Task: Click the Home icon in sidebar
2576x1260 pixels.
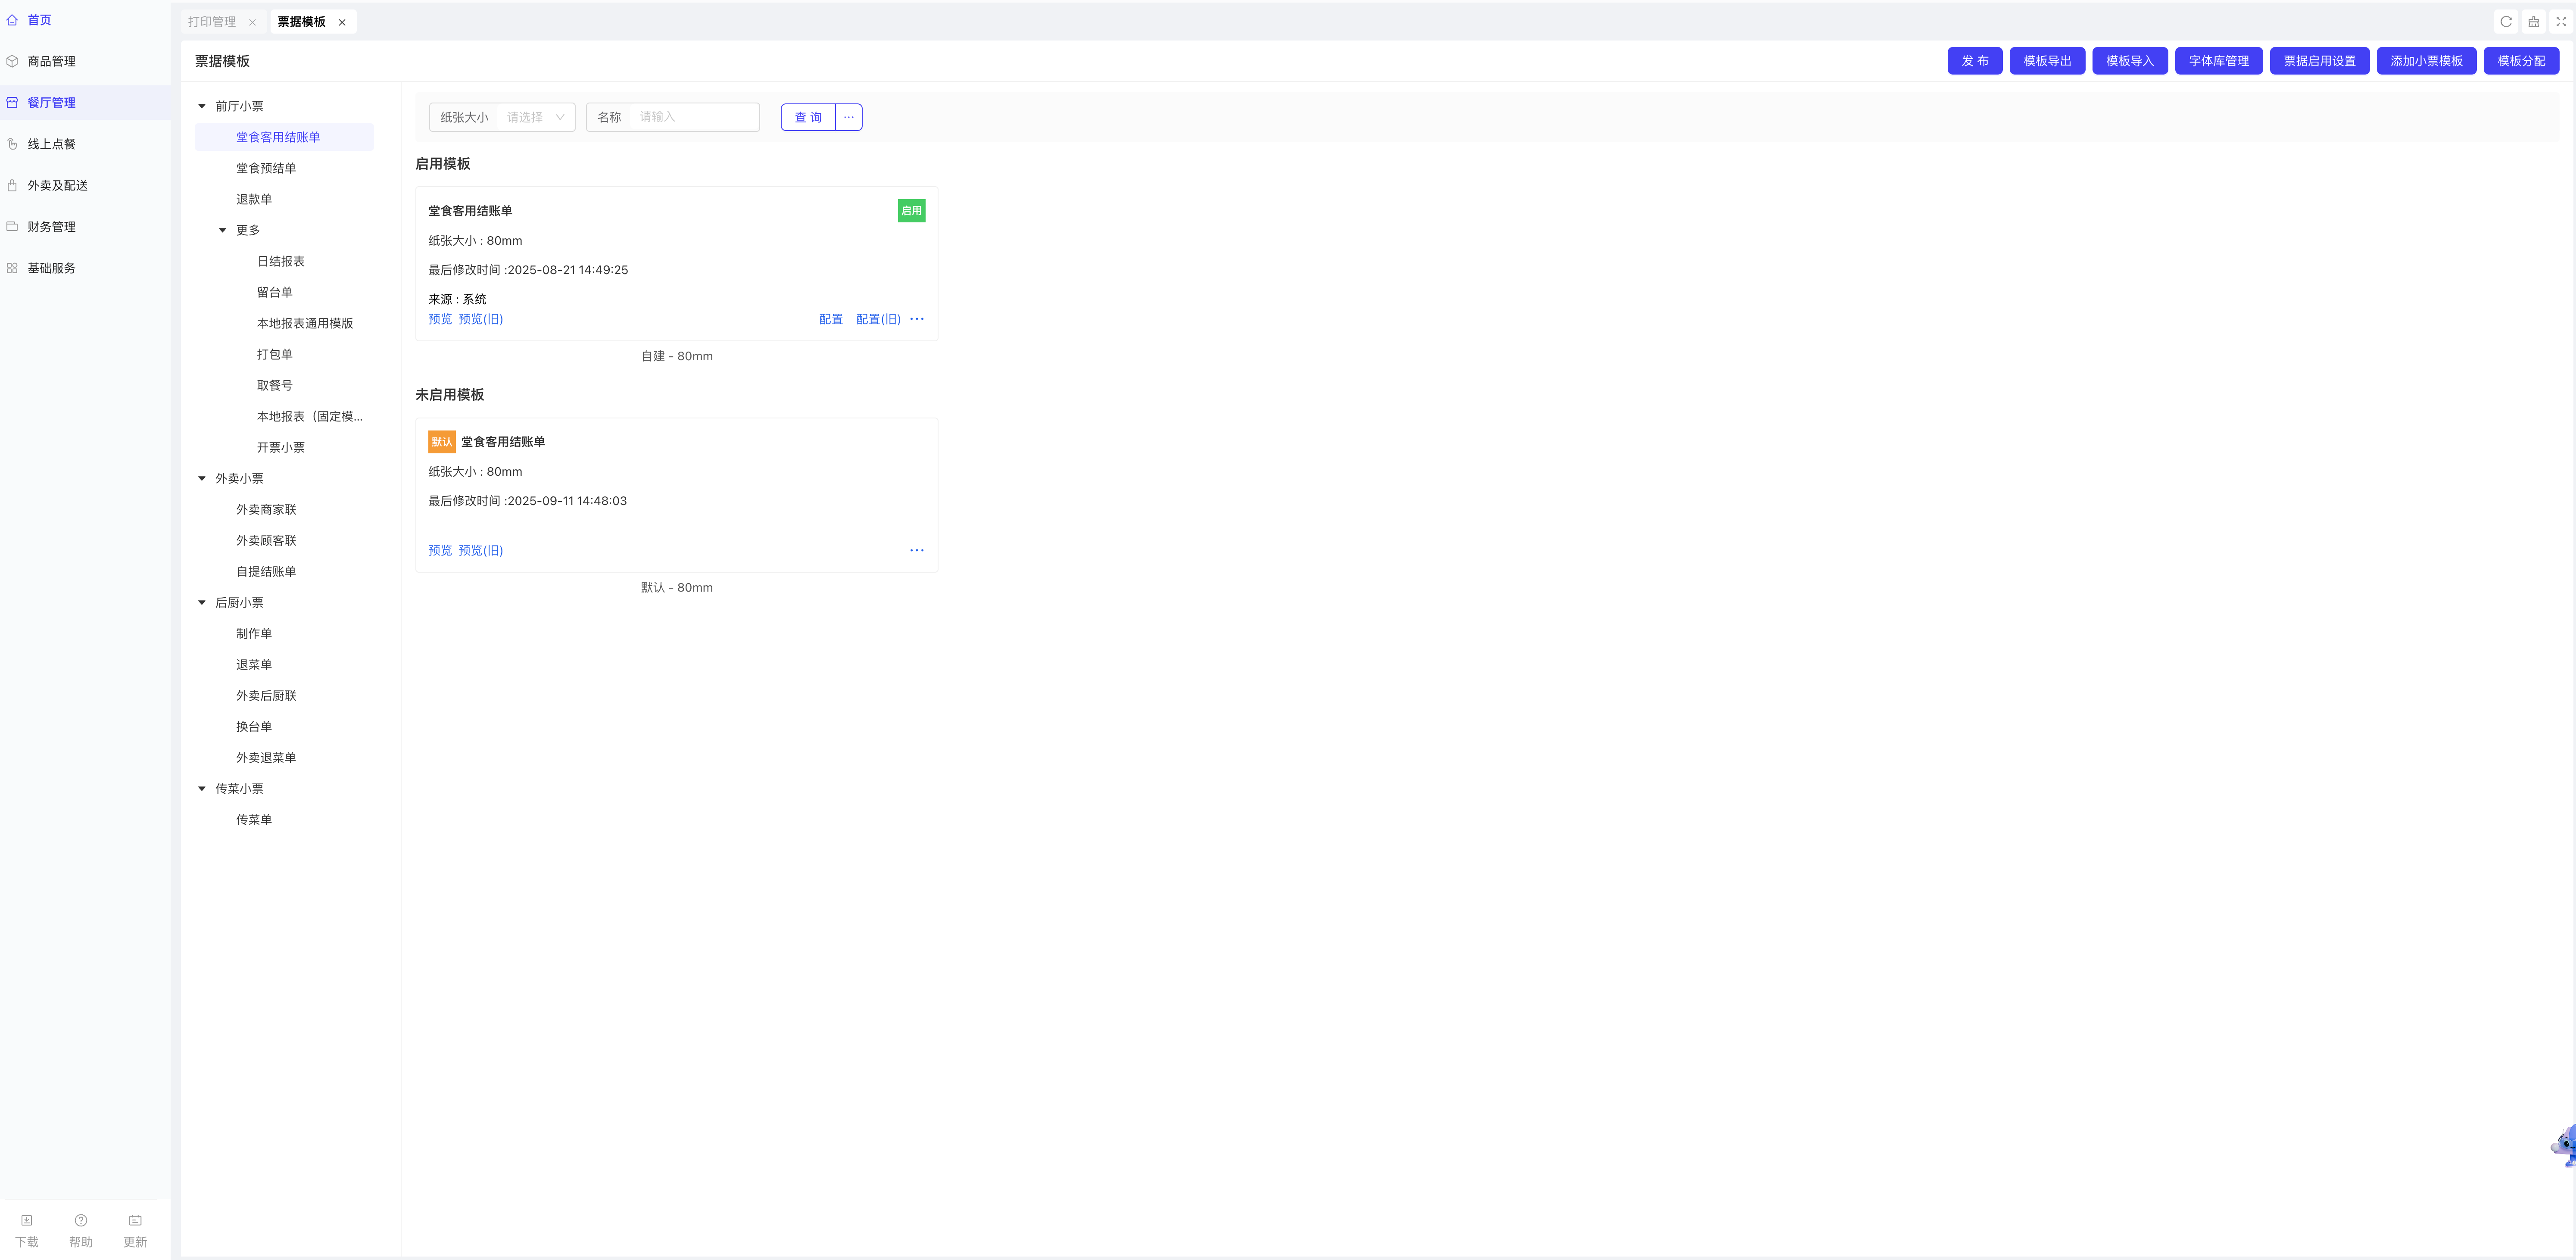Action: tap(12, 20)
